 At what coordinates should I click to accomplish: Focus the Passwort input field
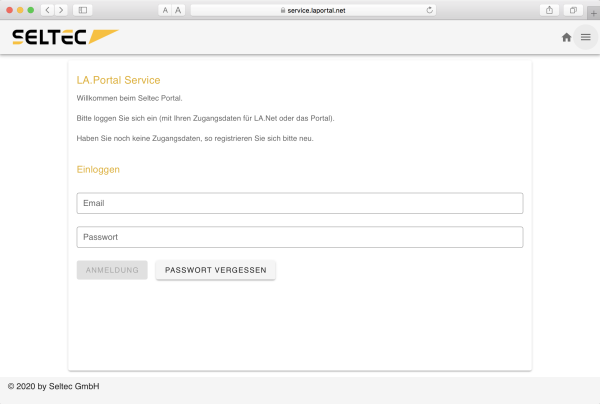click(300, 237)
